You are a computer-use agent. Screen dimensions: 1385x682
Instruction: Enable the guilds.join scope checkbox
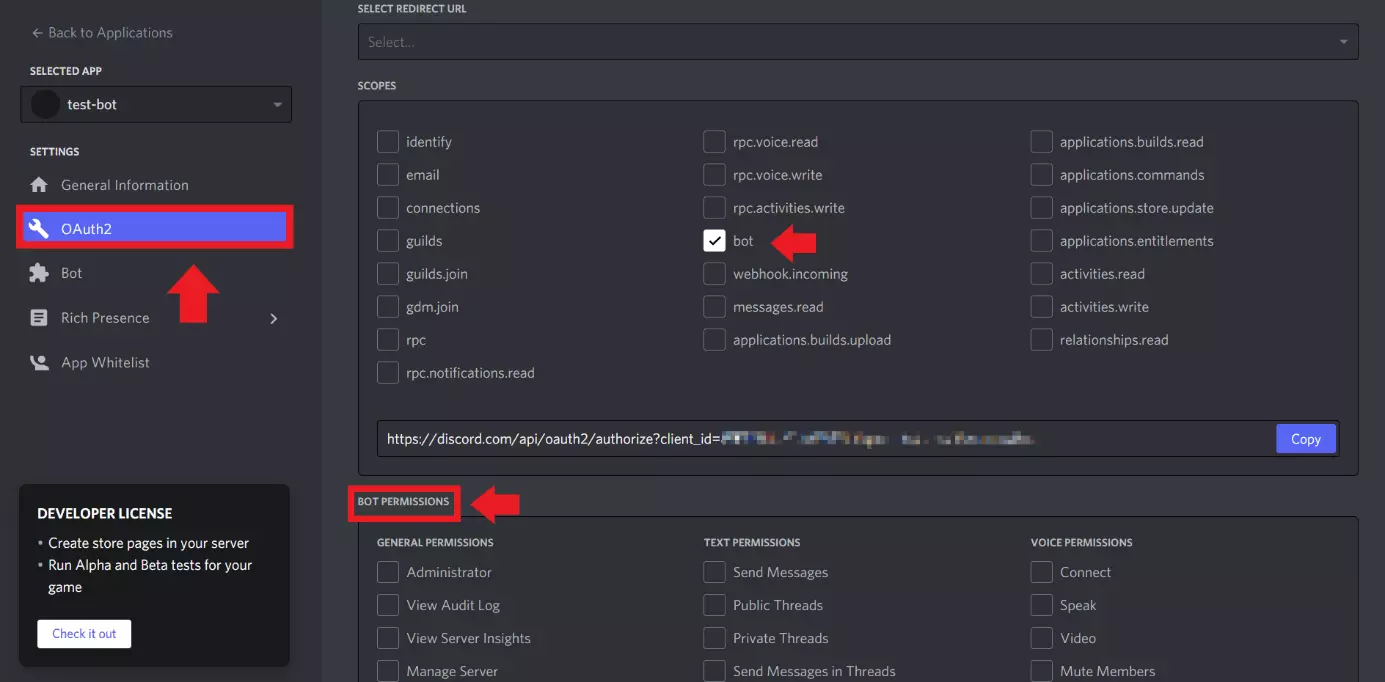point(388,274)
